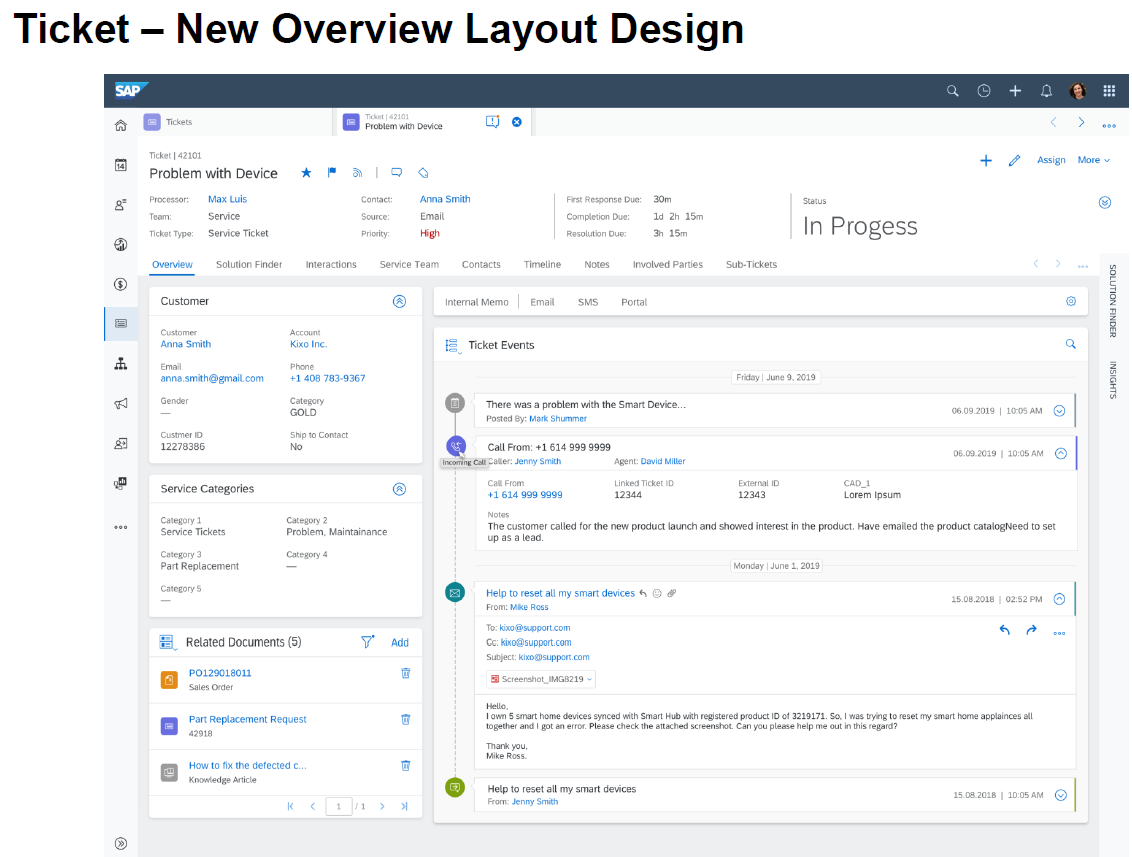This screenshot has width=1132, height=857.
Task: Click the page number input field
Action: (339, 806)
